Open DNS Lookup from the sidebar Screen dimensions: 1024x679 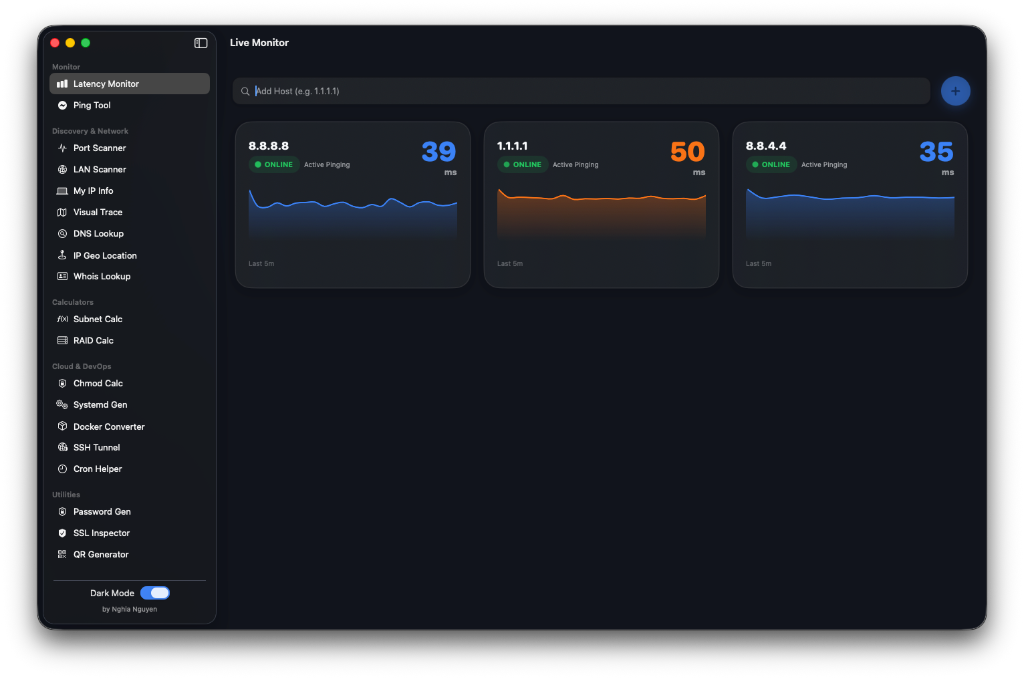[62, 233]
